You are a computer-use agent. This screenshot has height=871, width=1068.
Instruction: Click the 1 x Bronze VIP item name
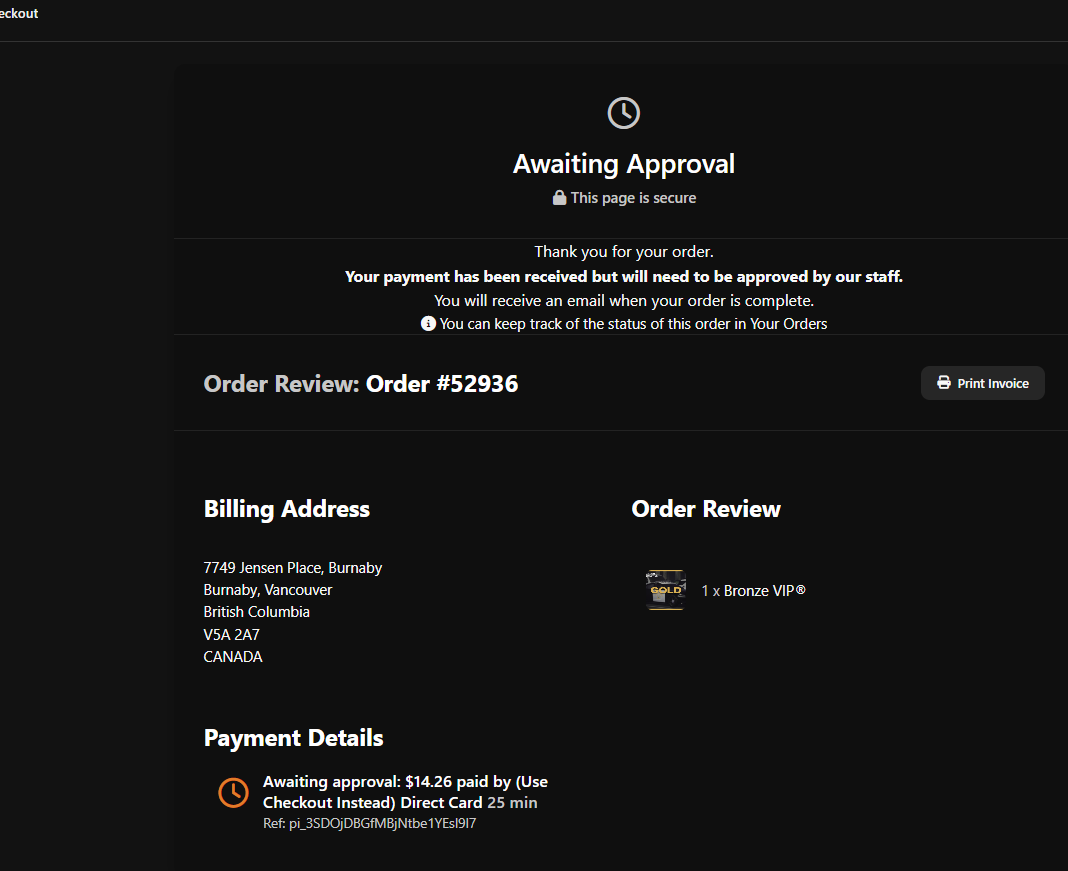pyautogui.click(x=753, y=591)
